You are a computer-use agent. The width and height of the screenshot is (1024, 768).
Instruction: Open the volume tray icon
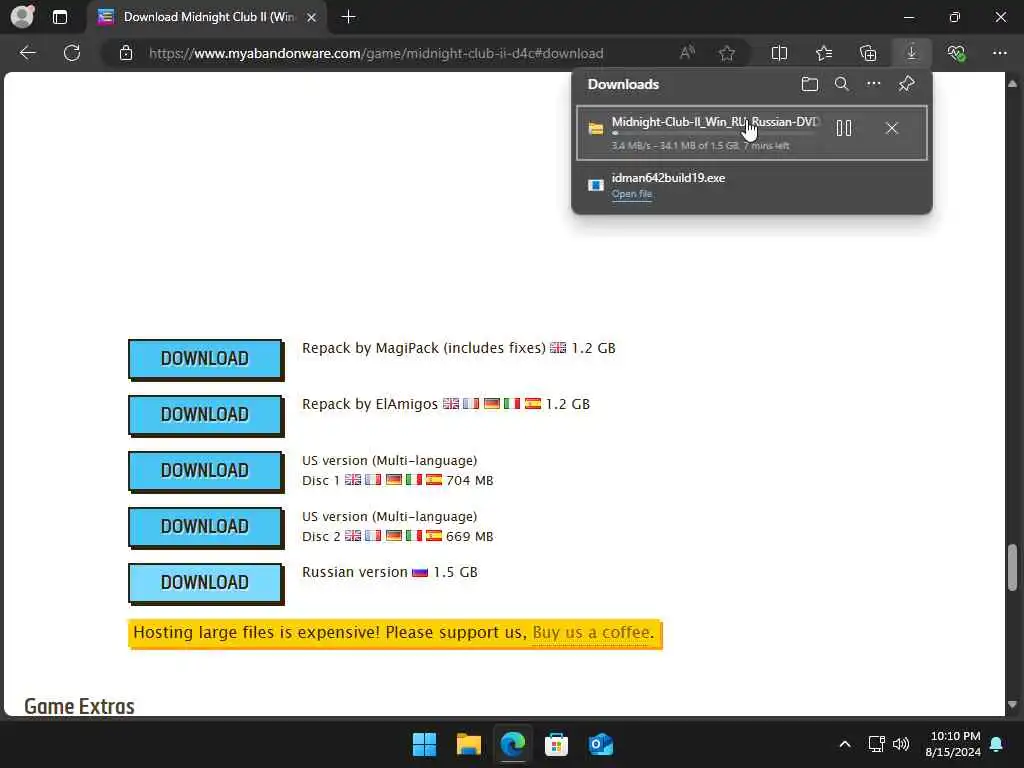(x=901, y=744)
